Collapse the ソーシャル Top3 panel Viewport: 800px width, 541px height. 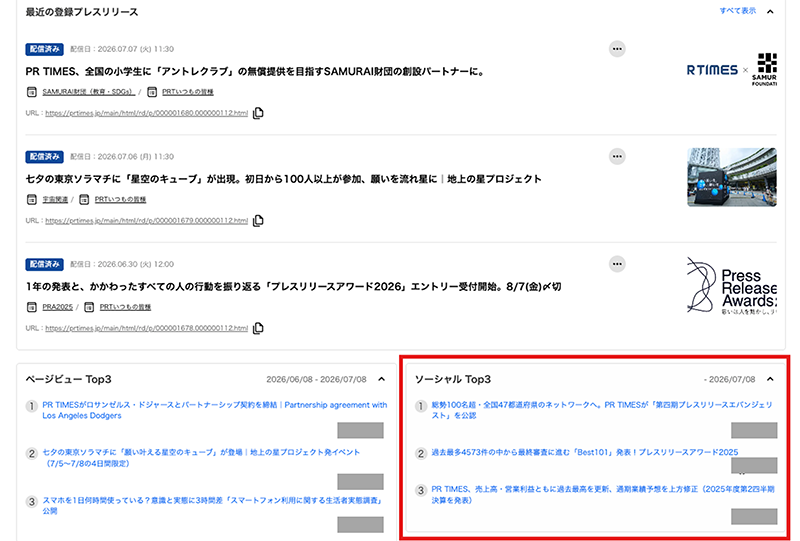tap(770, 379)
